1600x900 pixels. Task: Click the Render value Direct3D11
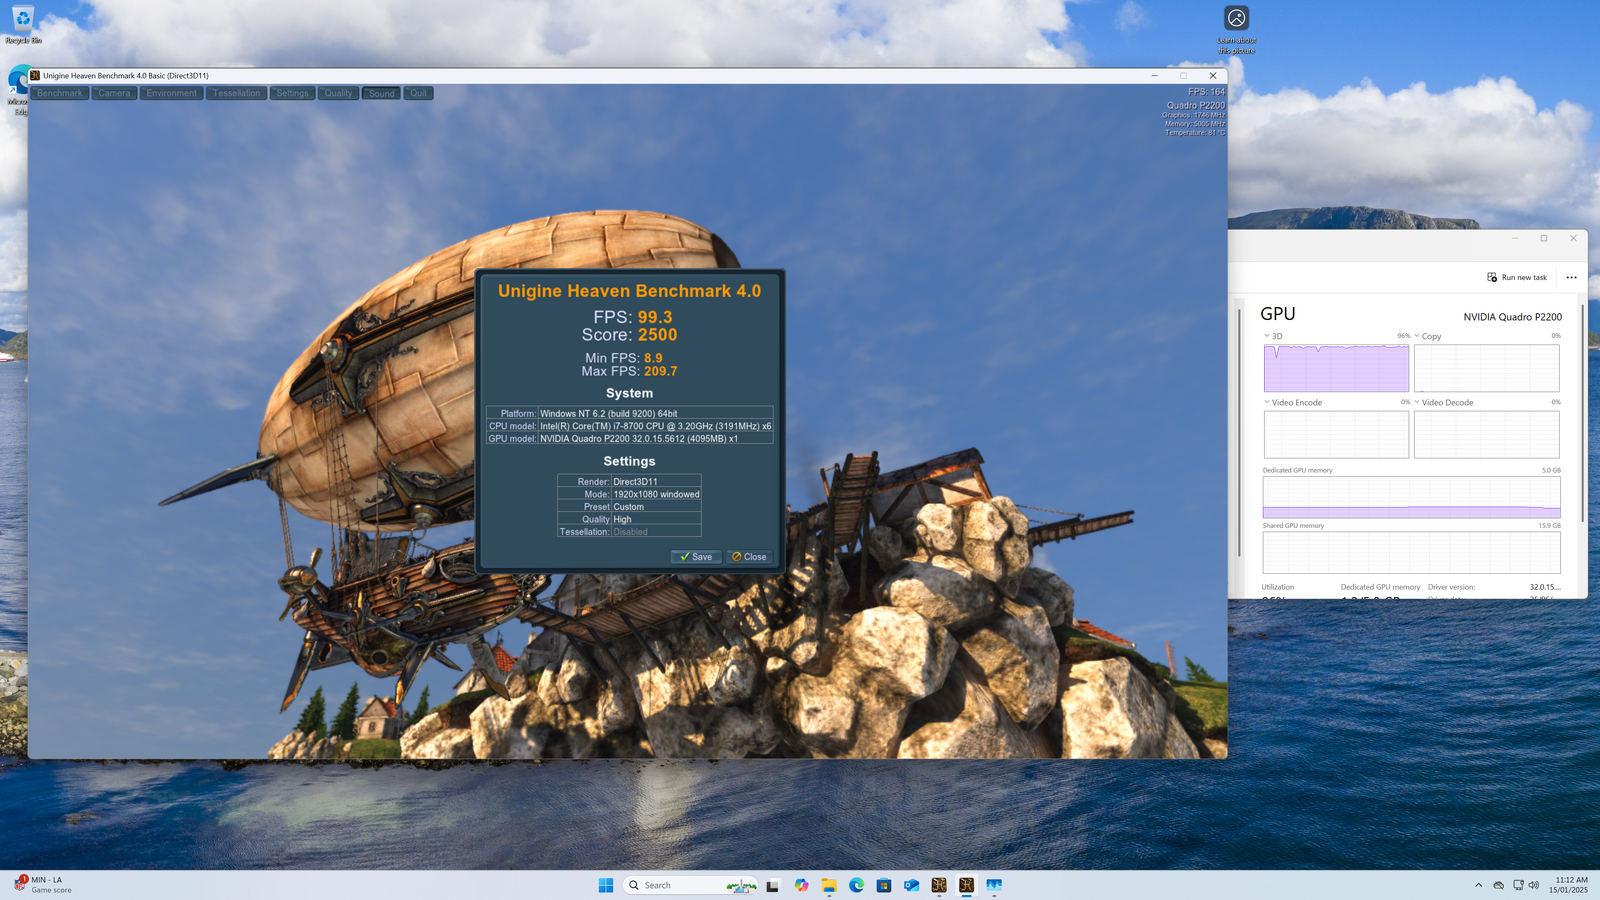[x=635, y=481]
